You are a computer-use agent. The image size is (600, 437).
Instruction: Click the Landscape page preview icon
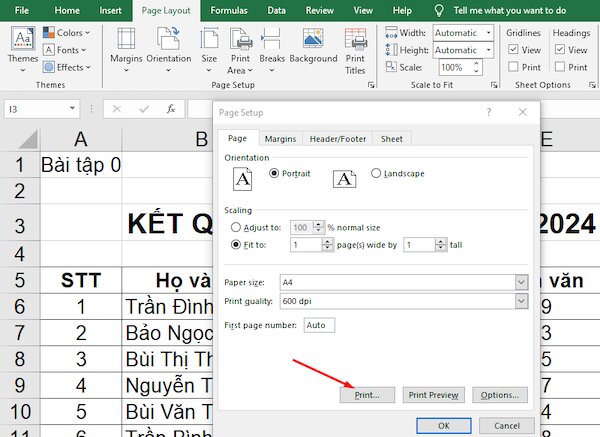tap(344, 179)
